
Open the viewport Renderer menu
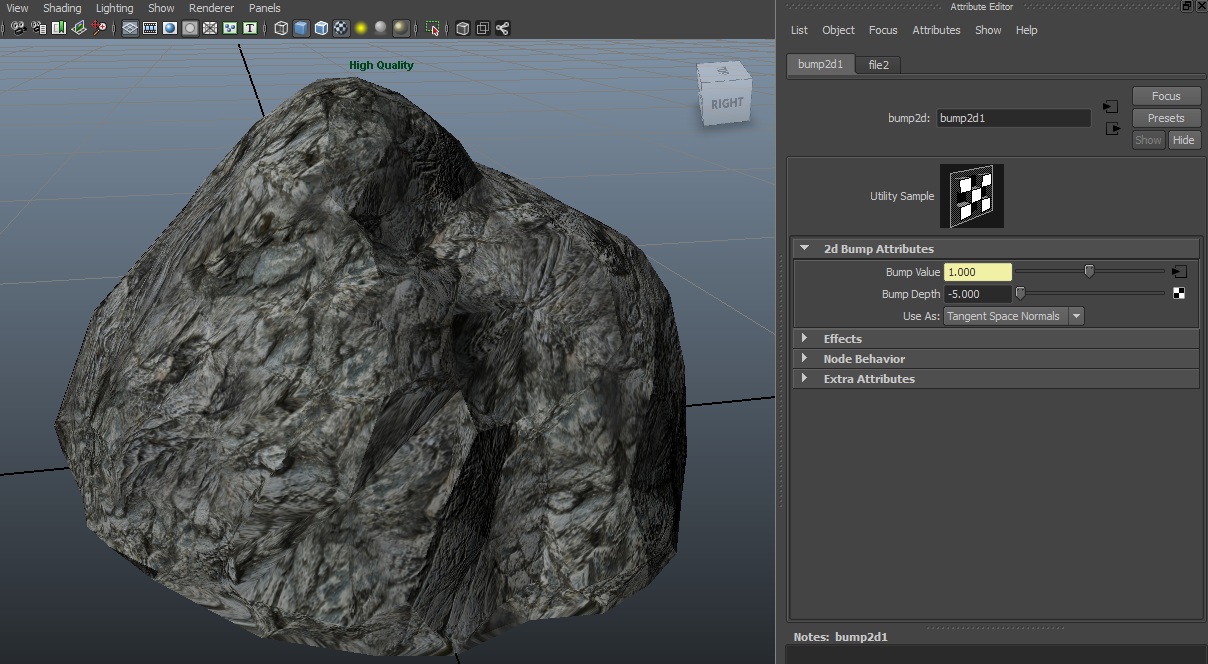click(x=211, y=8)
